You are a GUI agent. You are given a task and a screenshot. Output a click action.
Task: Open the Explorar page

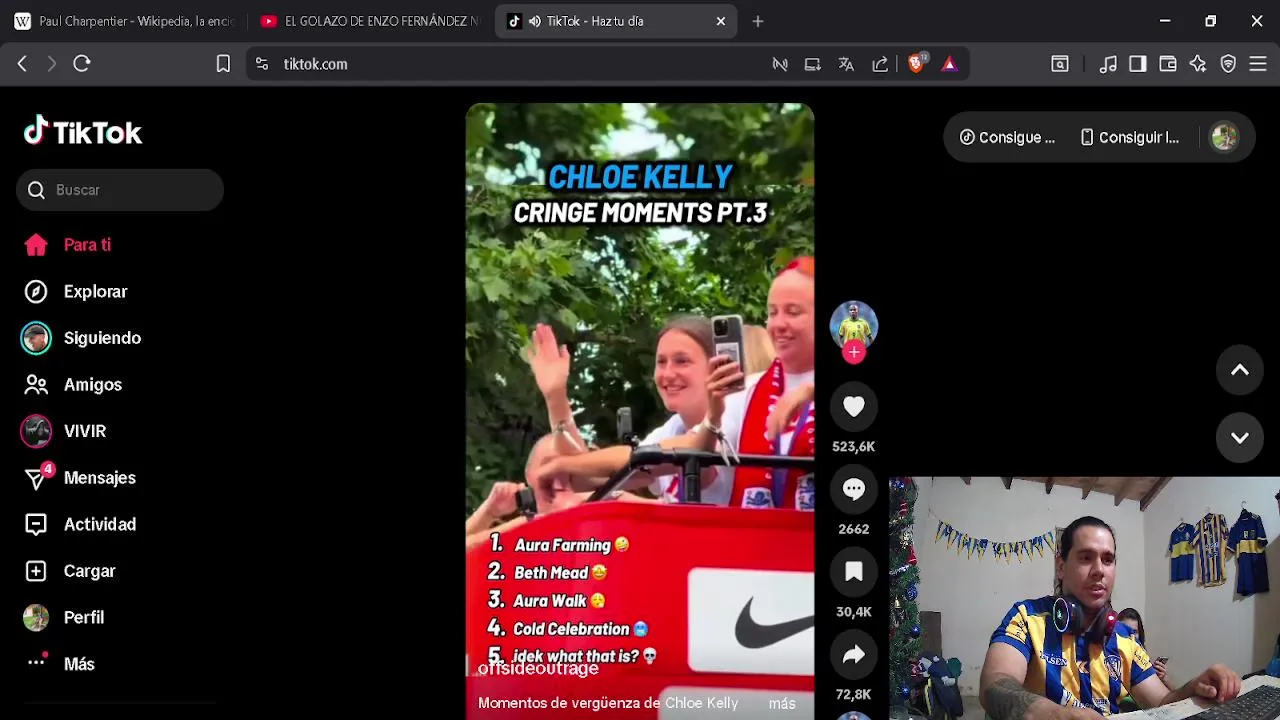pyautogui.click(x=76, y=292)
